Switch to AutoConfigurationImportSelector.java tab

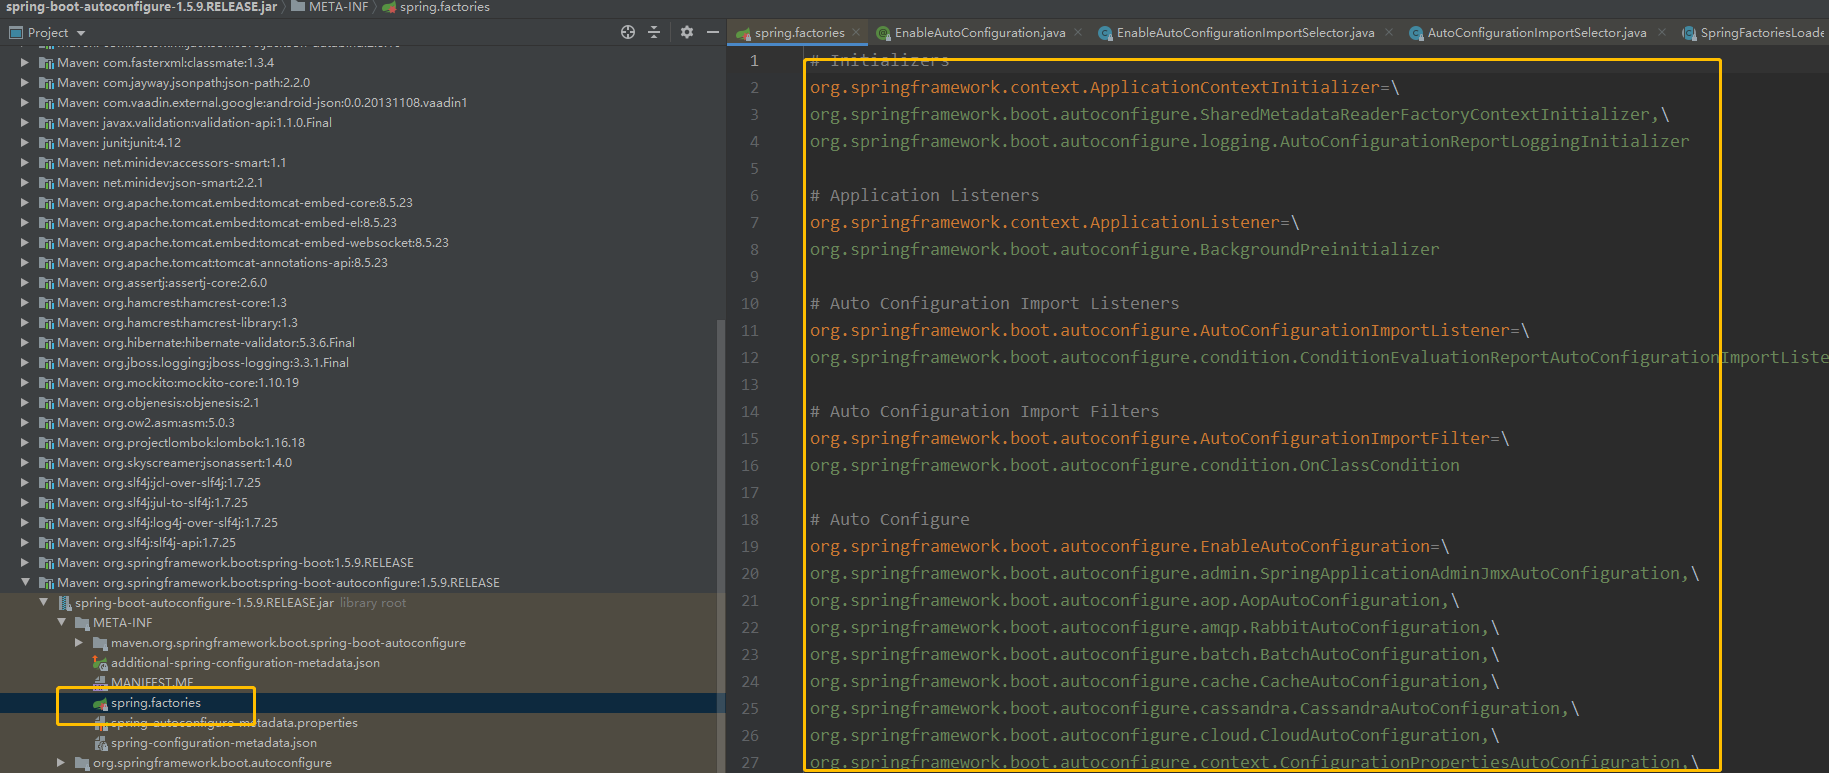click(1536, 33)
